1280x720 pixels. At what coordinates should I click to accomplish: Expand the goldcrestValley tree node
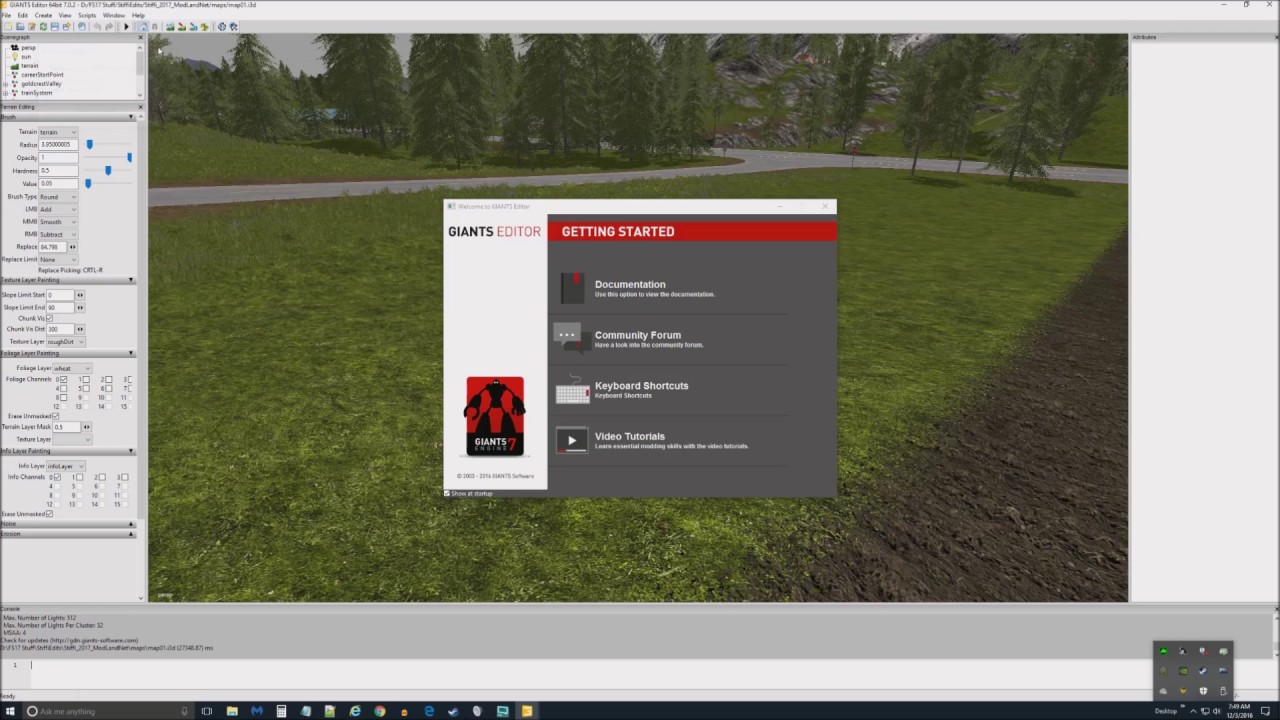point(6,84)
